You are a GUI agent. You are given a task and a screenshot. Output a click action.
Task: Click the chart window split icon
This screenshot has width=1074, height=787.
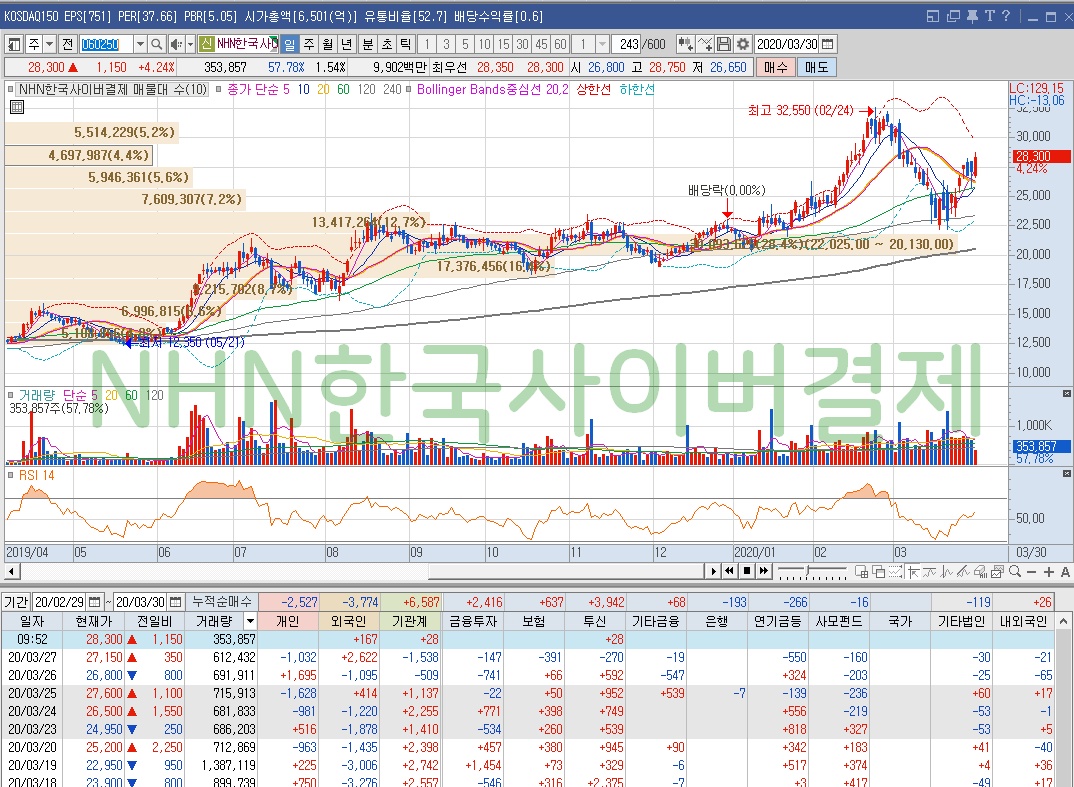pyautogui.click(x=862, y=572)
